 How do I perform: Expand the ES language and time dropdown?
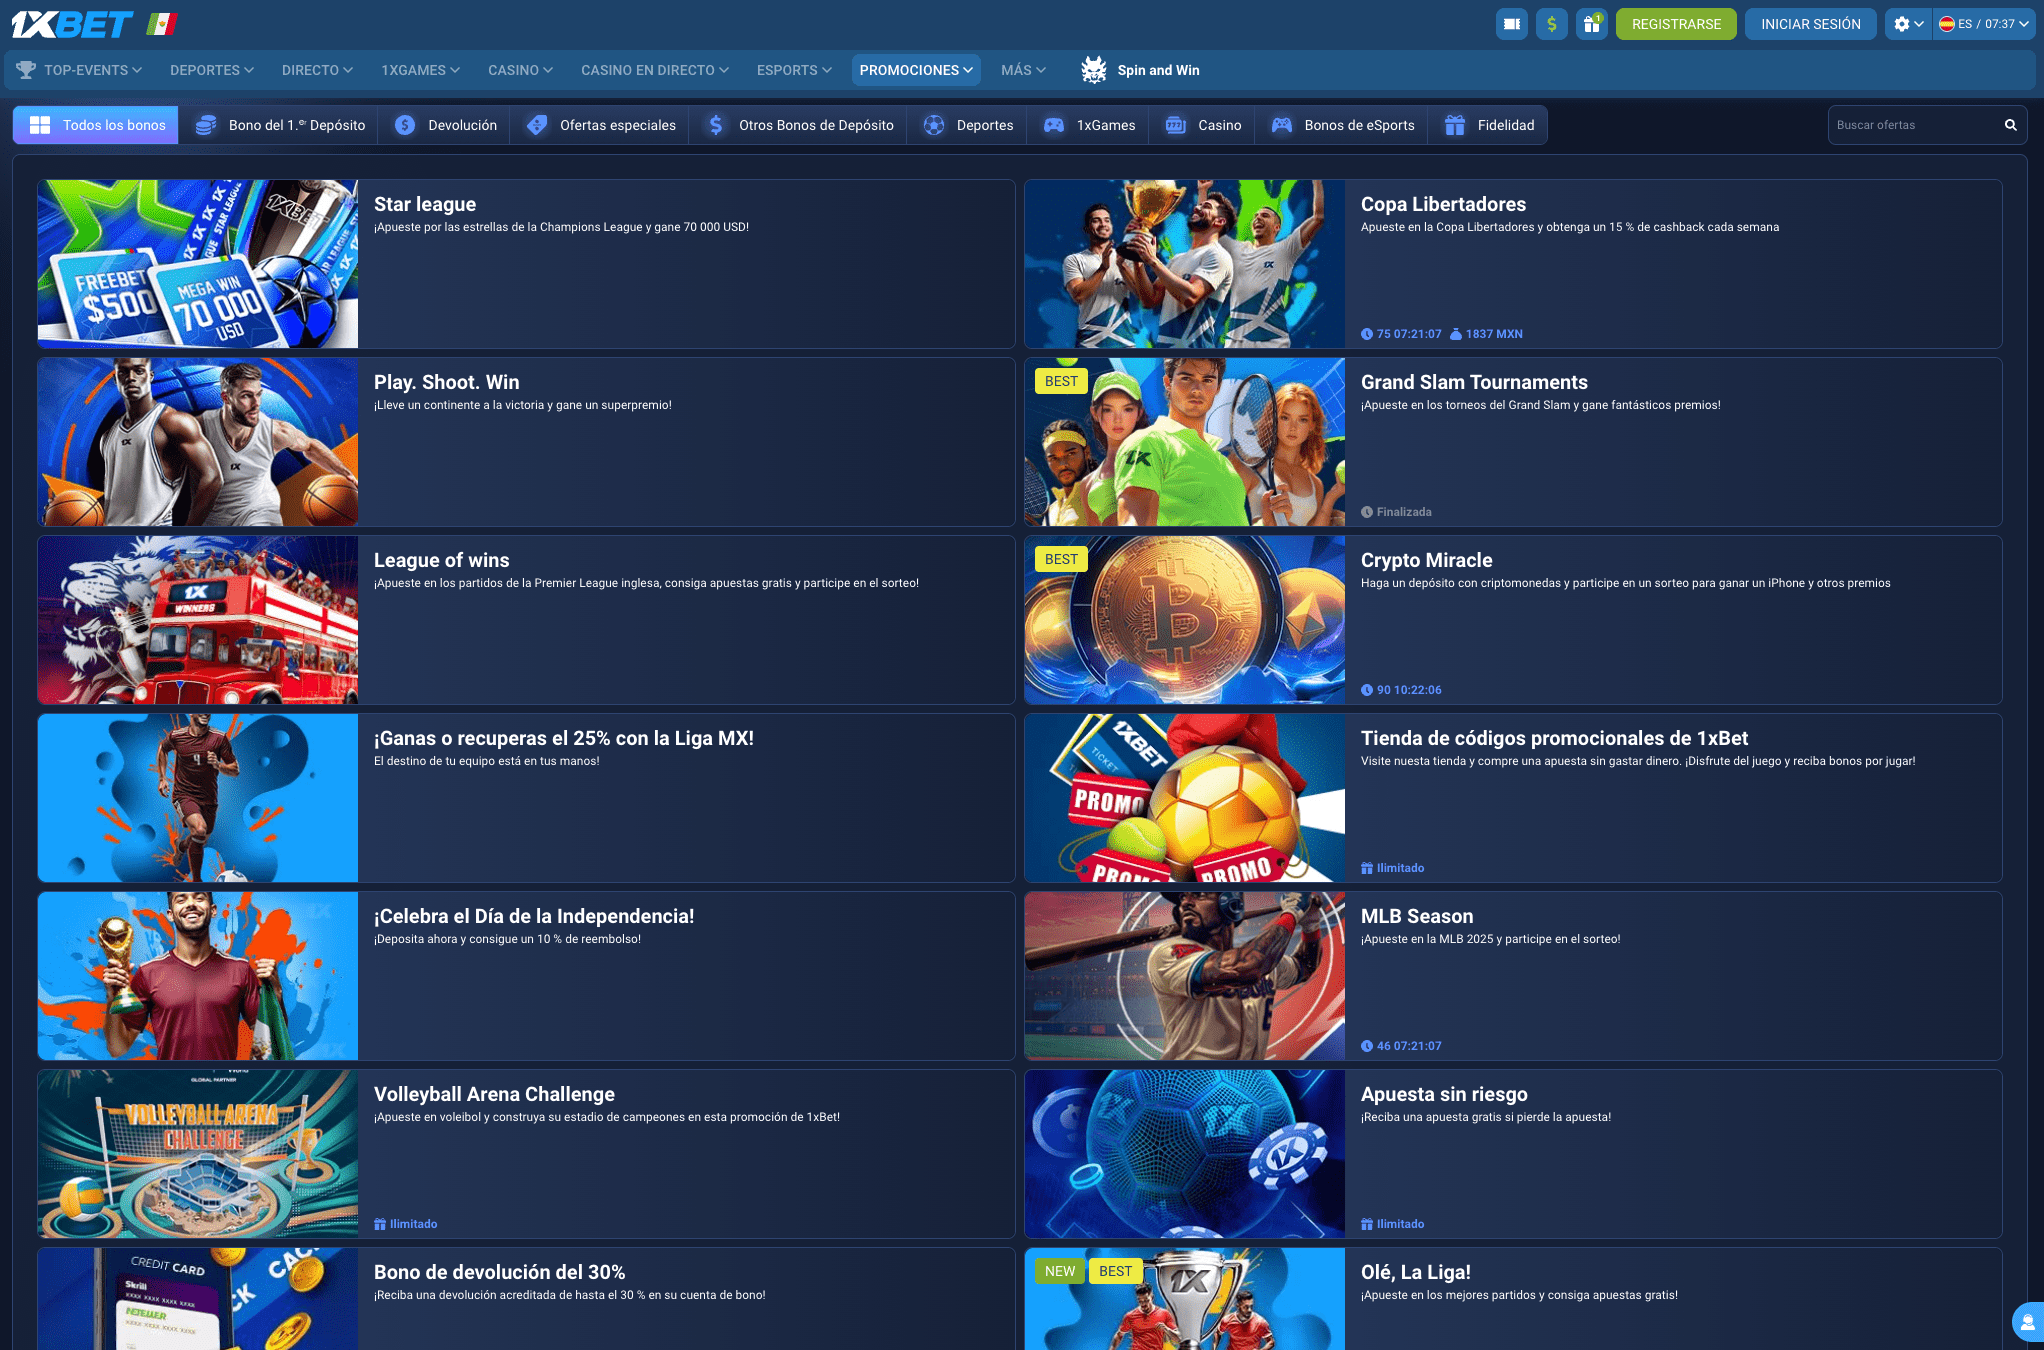(x=1983, y=24)
